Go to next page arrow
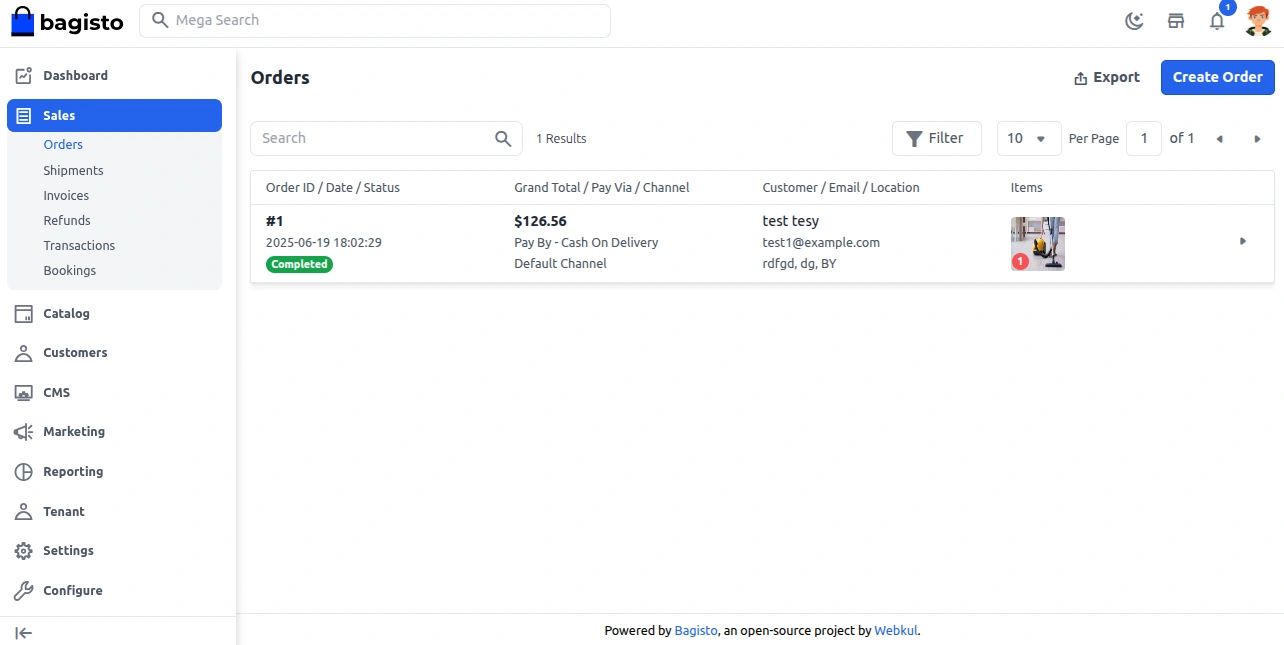1284x645 pixels. [x=1257, y=139]
